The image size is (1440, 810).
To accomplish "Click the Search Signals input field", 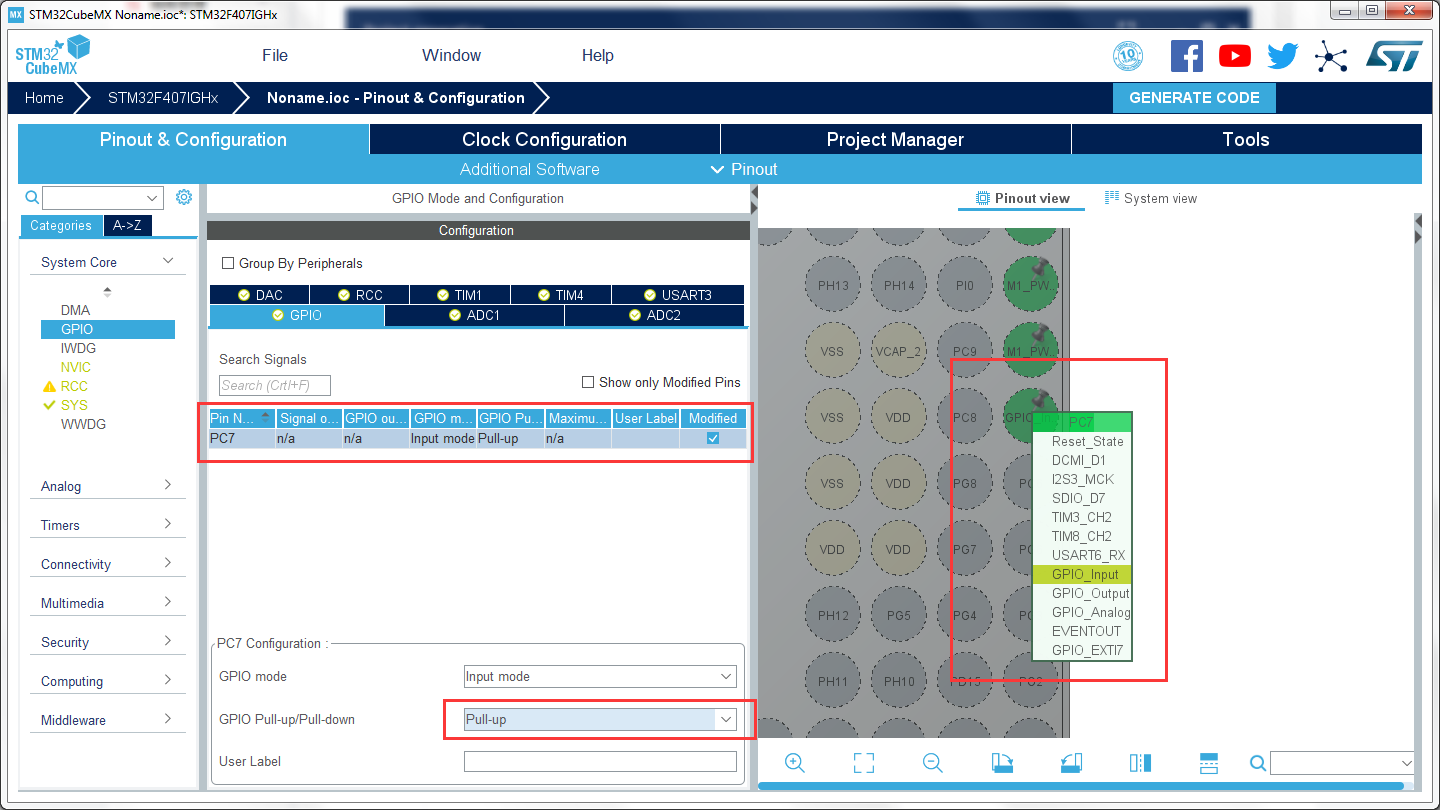I will [274, 385].
